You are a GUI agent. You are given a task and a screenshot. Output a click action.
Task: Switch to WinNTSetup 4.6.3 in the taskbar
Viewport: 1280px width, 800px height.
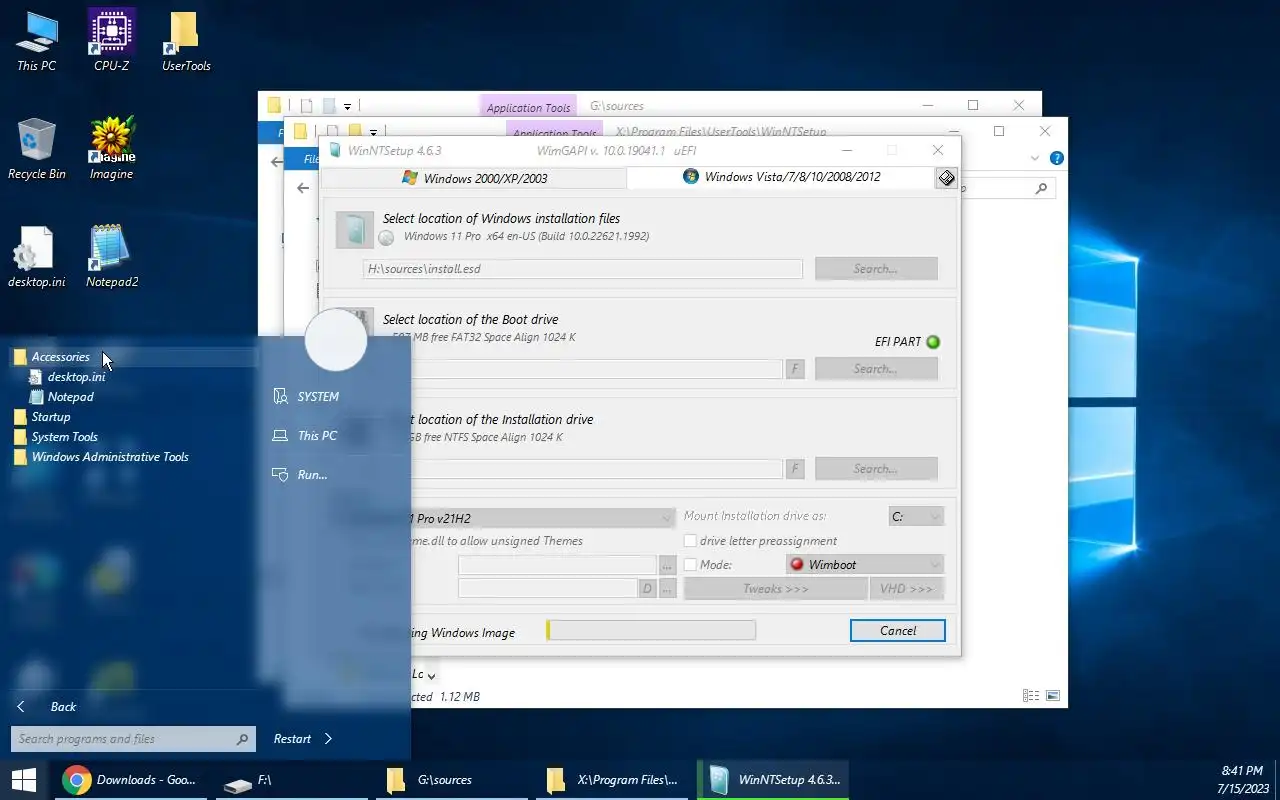(772, 779)
